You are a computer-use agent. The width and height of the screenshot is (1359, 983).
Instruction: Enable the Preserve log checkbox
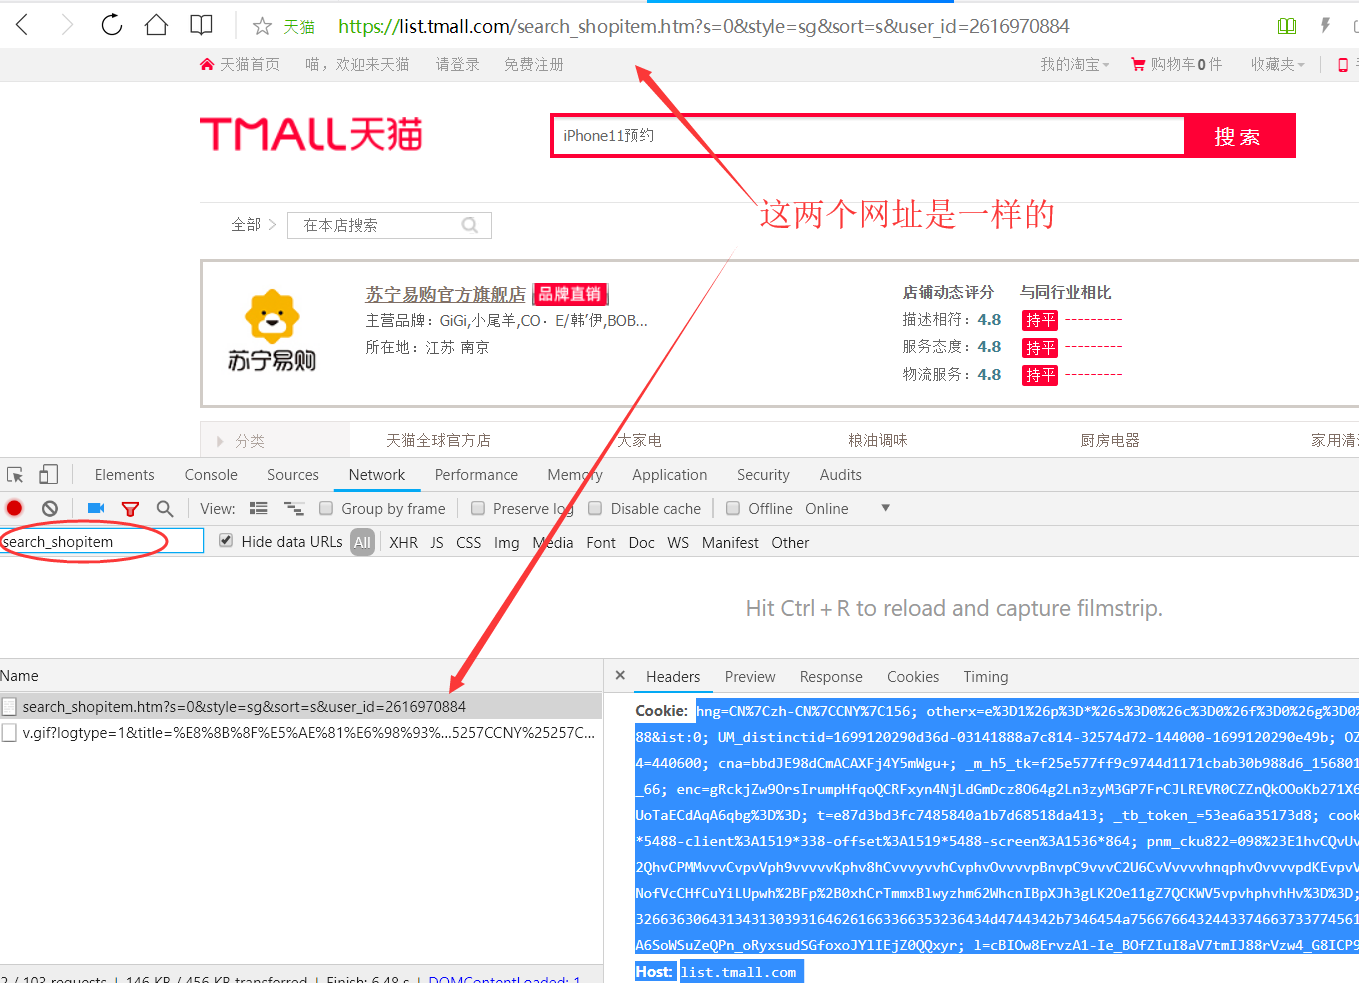(x=478, y=508)
